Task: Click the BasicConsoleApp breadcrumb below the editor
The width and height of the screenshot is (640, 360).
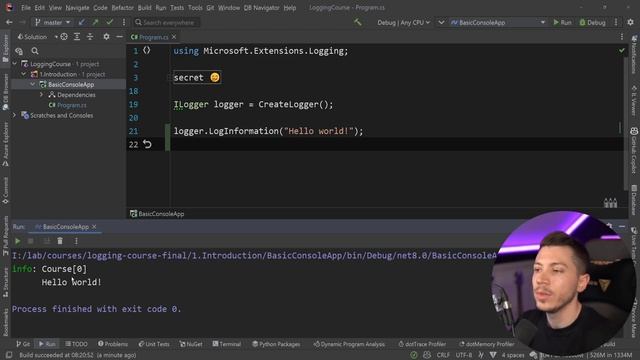Action: click(157, 214)
